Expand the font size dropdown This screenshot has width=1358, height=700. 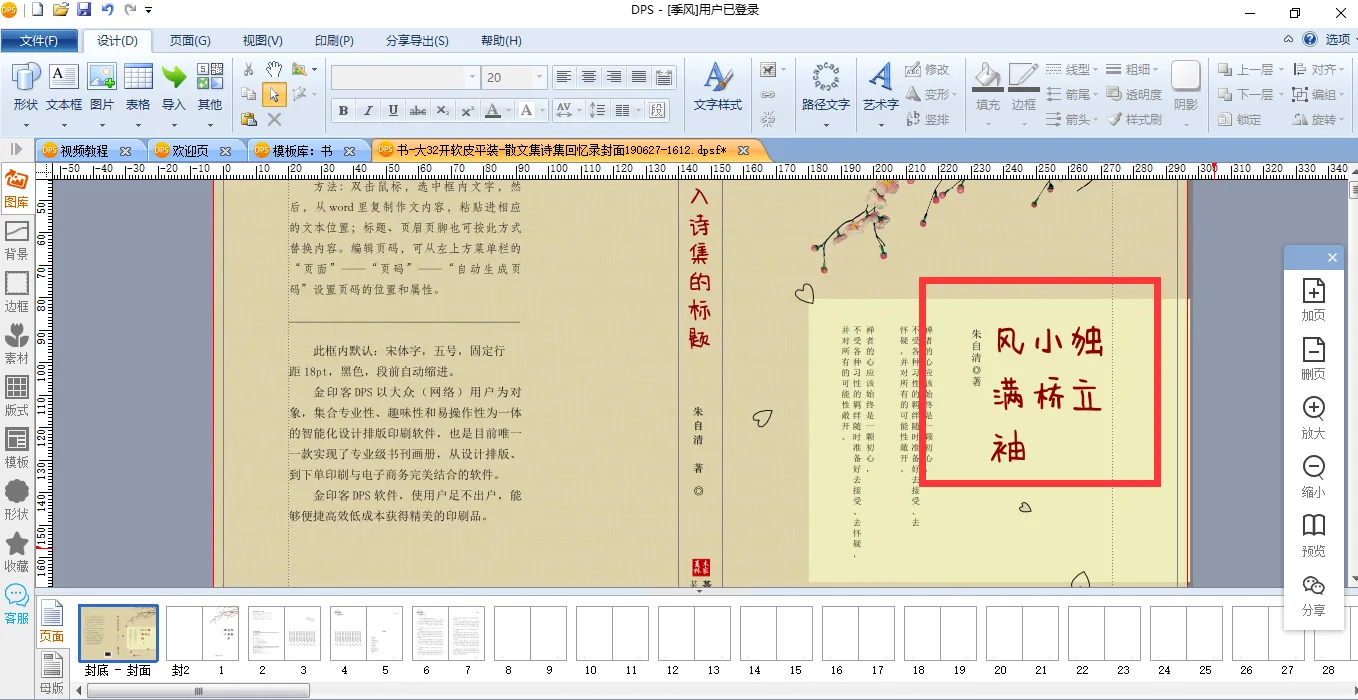tap(540, 77)
